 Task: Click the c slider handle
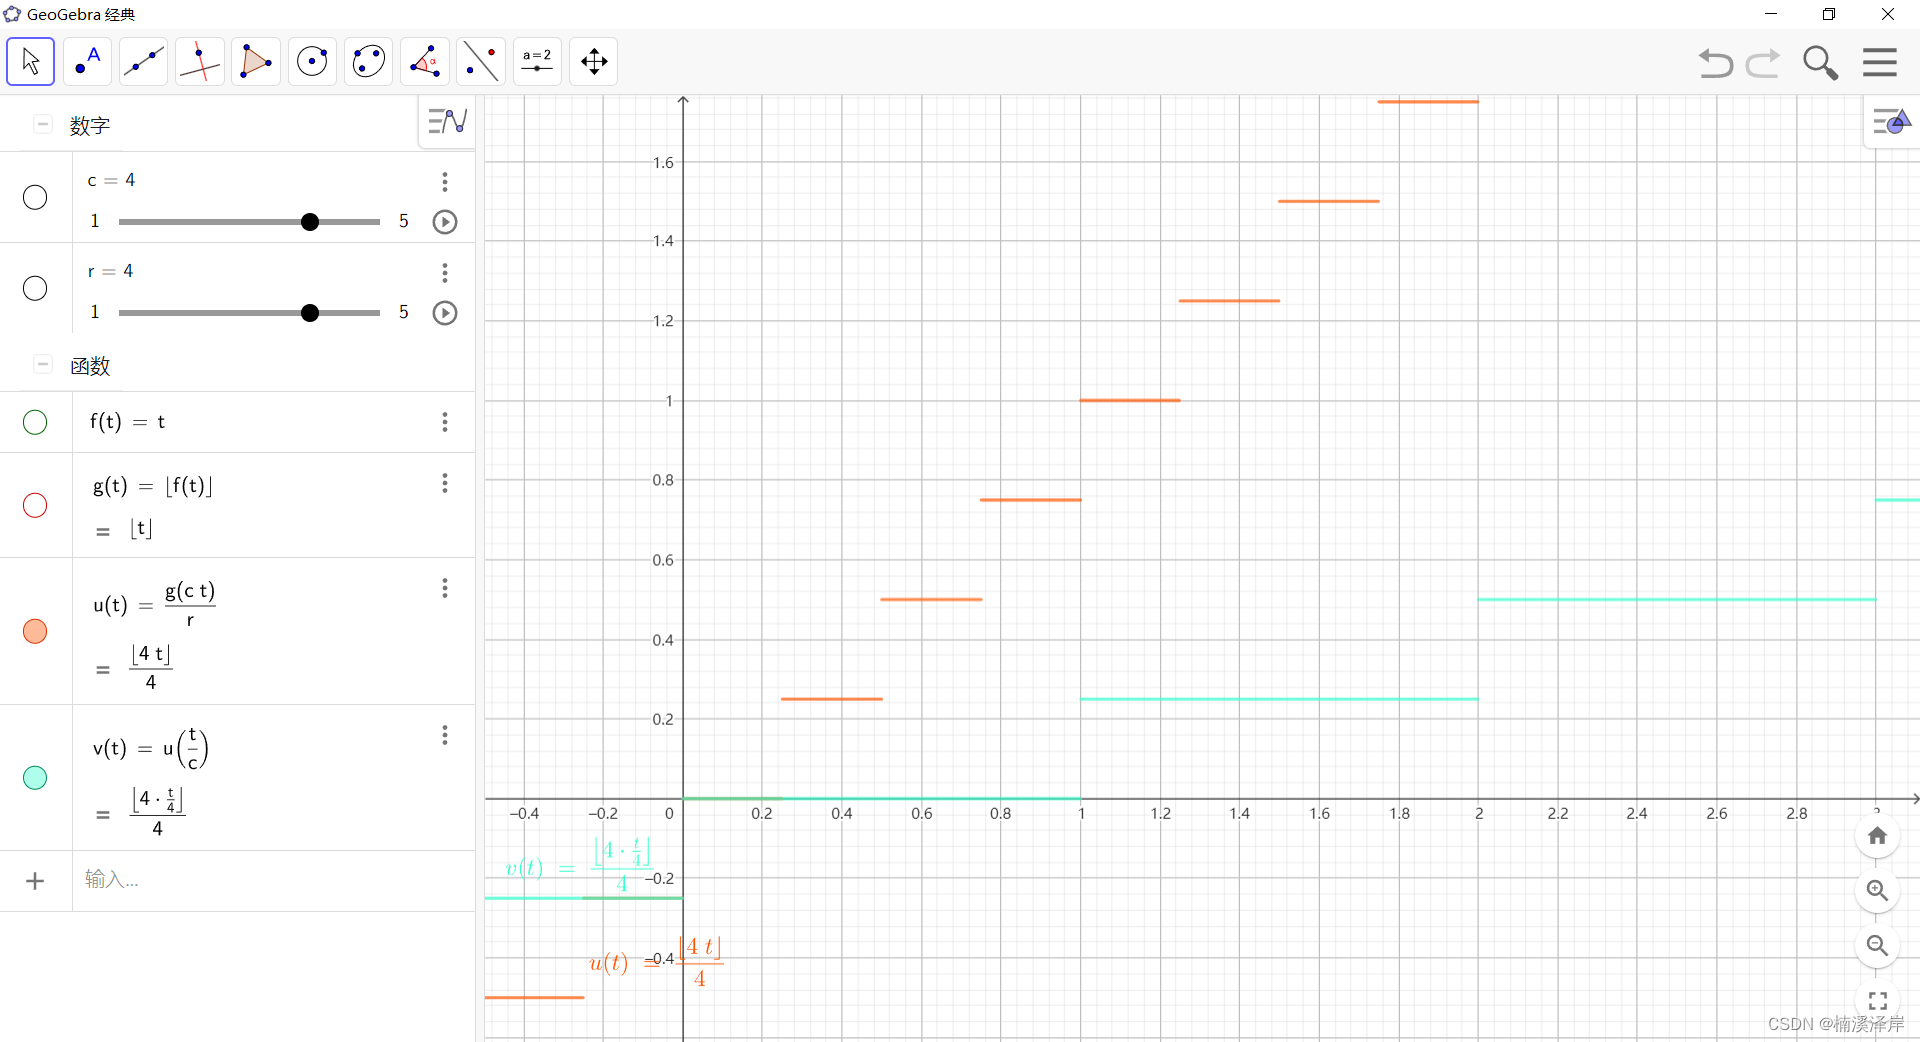(310, 222)
